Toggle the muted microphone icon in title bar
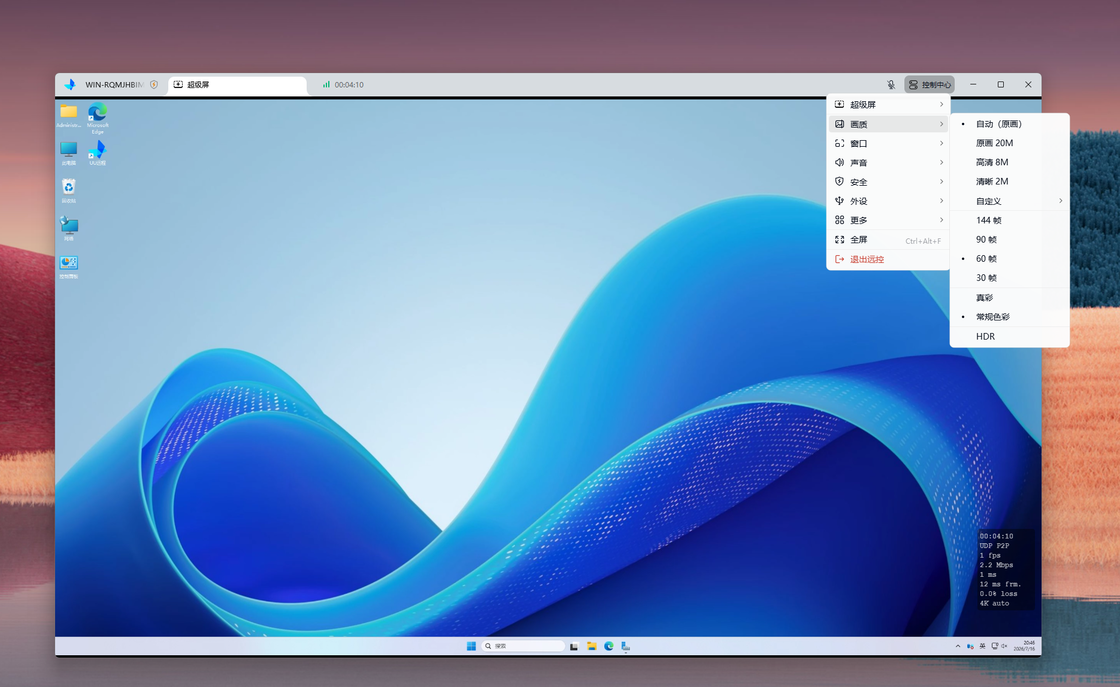Viewport: 1120px width, 687px height. [891, 84]
